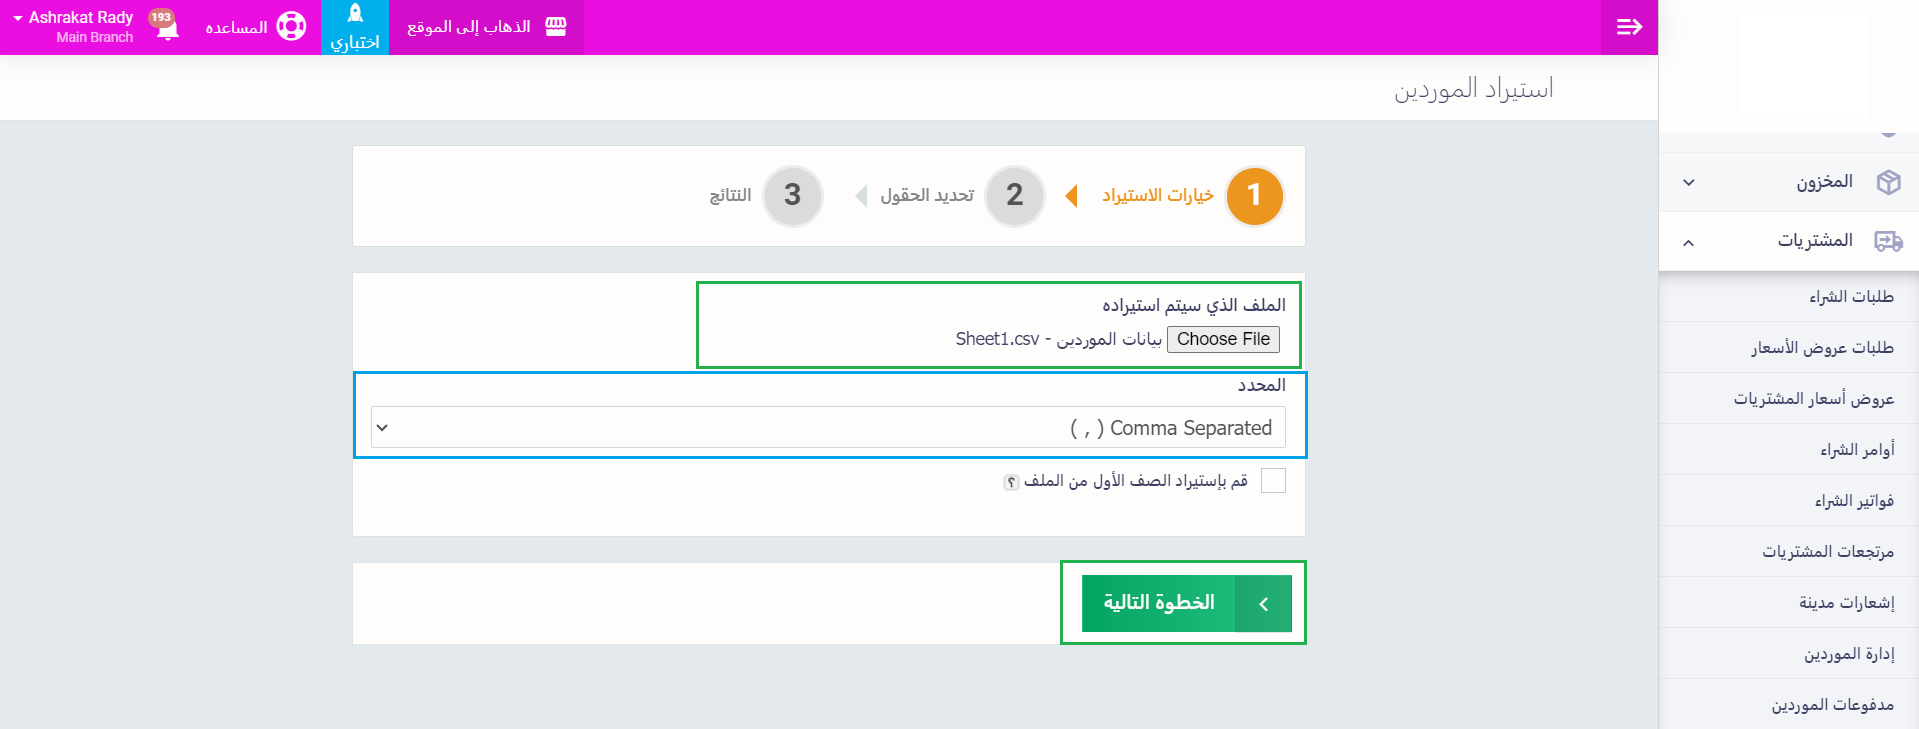
Task: Click the الخطوة التالية next step button
Action: pos(1186,603)
